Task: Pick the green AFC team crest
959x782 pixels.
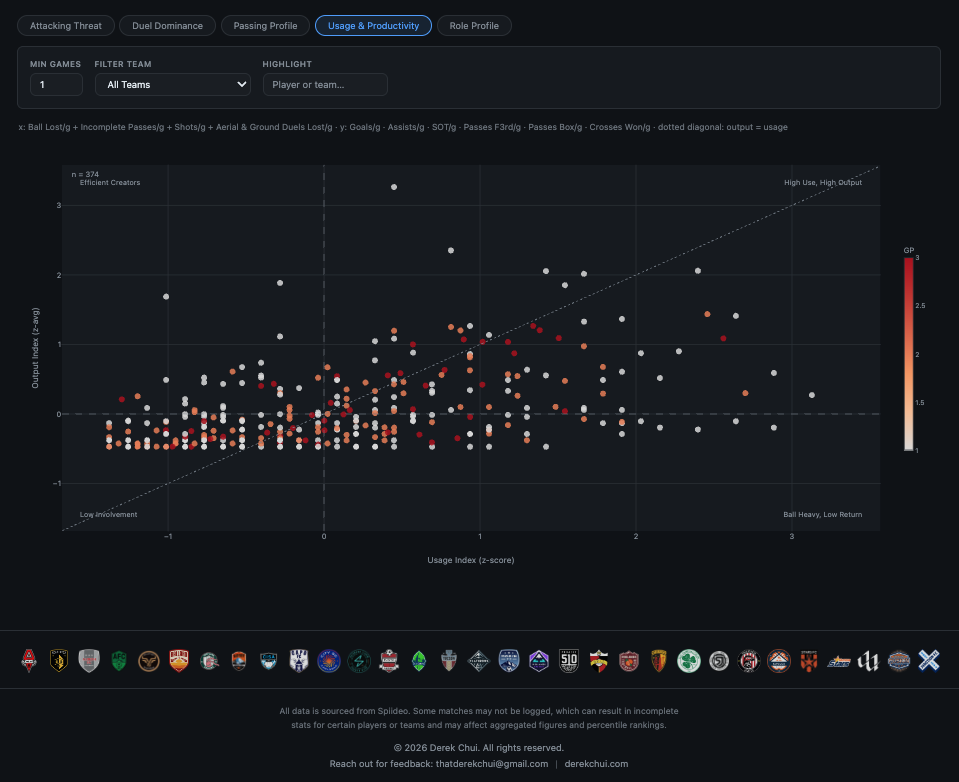Action: pyautogui.click(x=119, y=660)
